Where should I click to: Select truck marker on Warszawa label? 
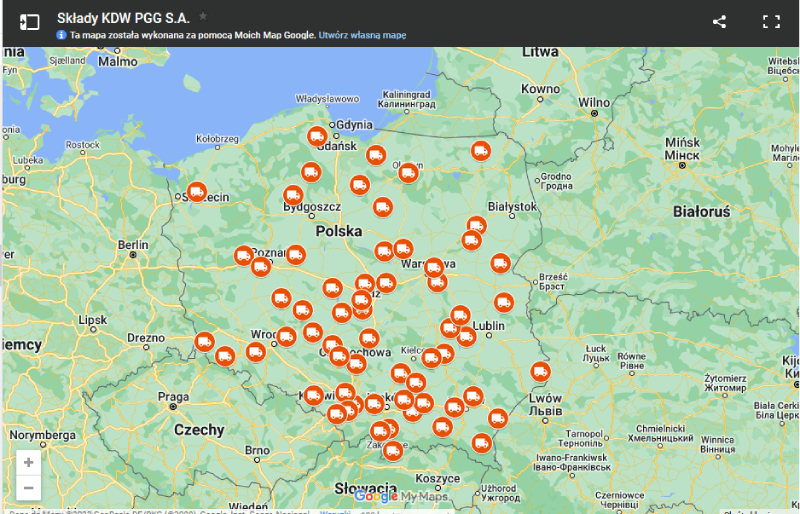point(434,267)
